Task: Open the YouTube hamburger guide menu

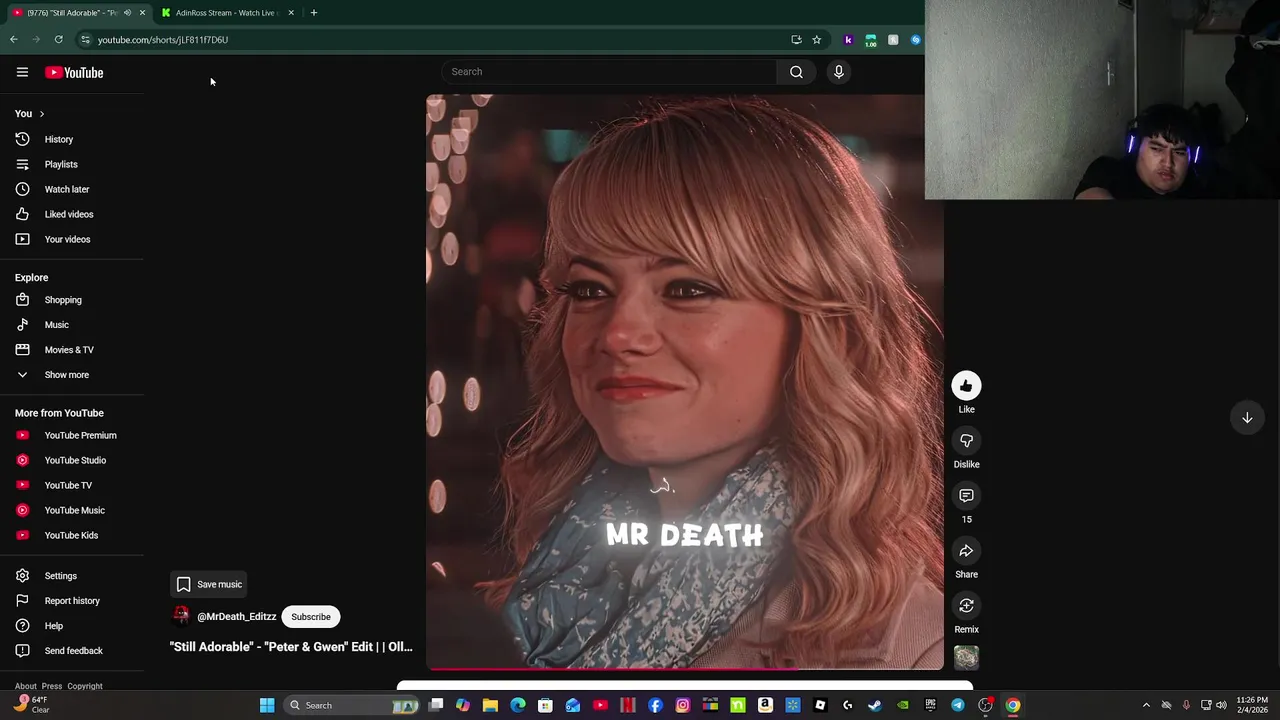Action: [22, 72]
